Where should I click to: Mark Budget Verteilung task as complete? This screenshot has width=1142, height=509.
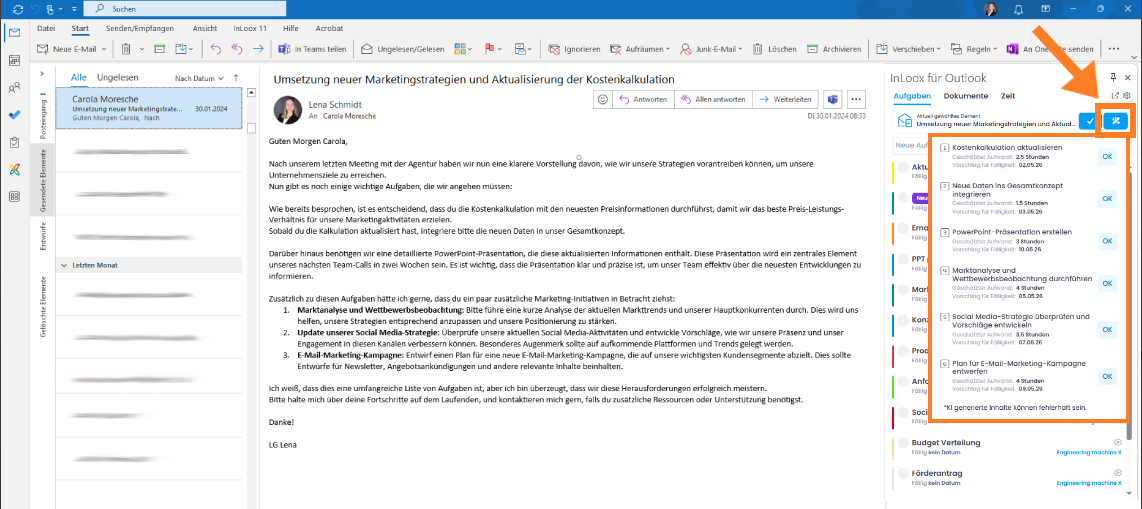tap(903, 444)
